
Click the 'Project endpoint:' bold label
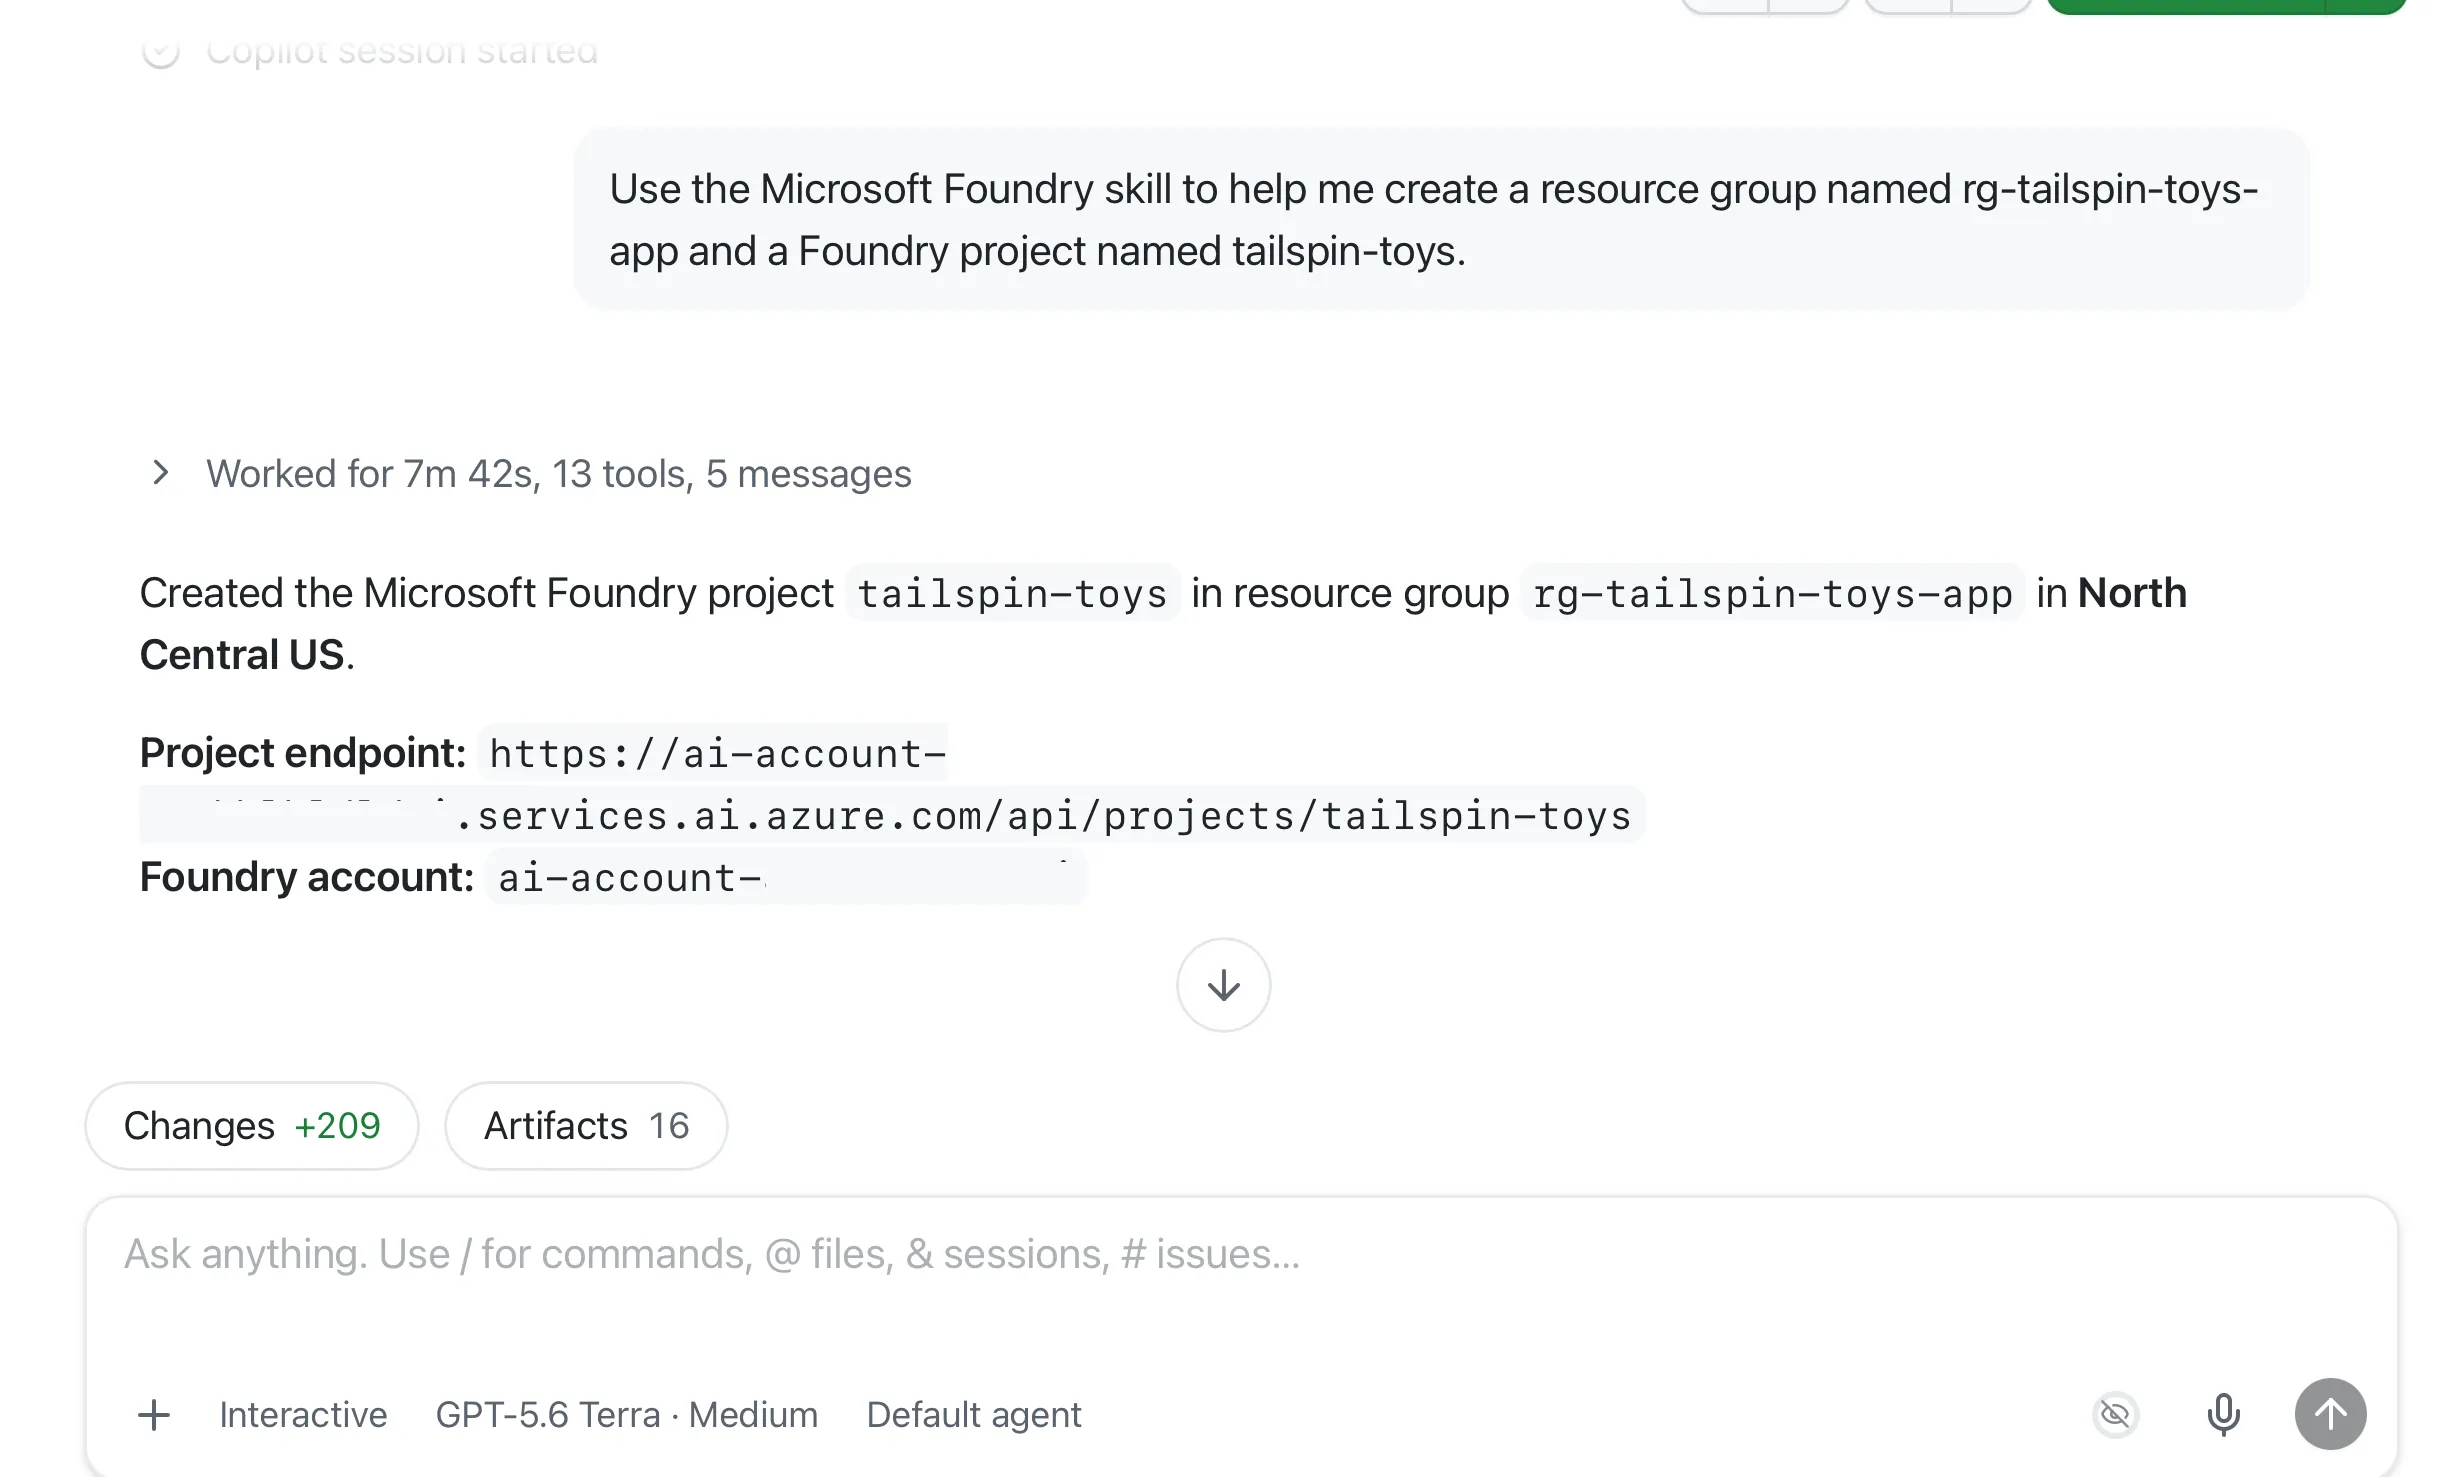pyautogui.click(x=302, y=752)
